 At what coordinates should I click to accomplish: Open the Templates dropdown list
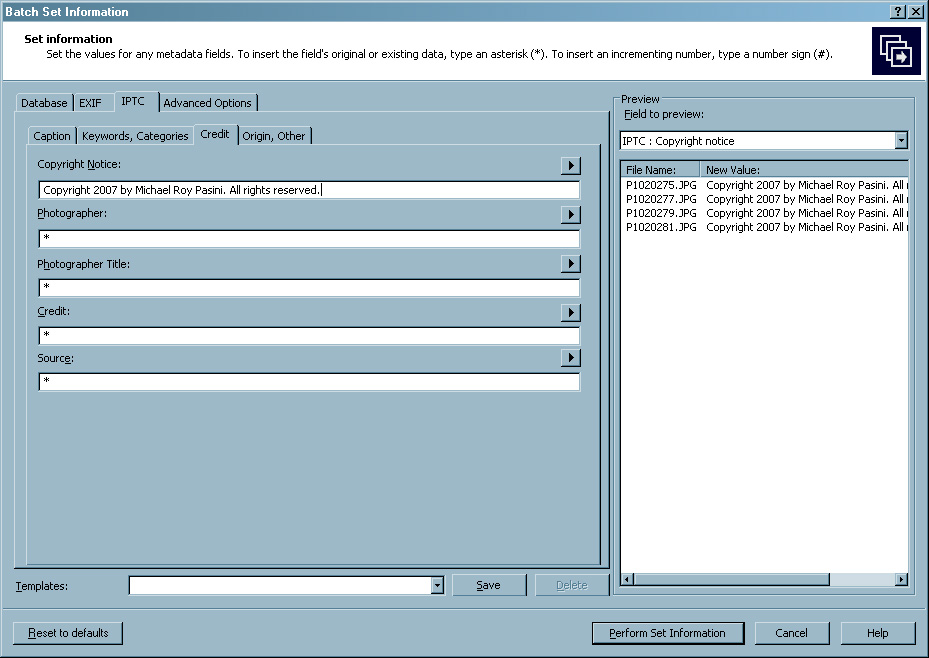pyautogui.click(x=437, y=586)
